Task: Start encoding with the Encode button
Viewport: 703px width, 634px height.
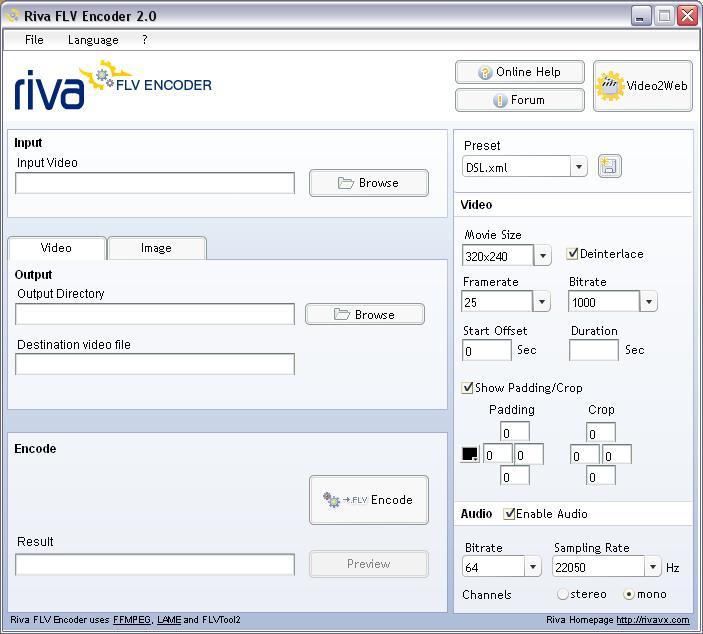Action: pos(369,500)
